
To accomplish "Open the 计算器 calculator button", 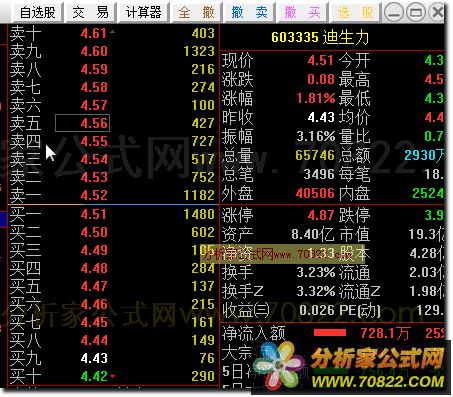I will (143, 13).
